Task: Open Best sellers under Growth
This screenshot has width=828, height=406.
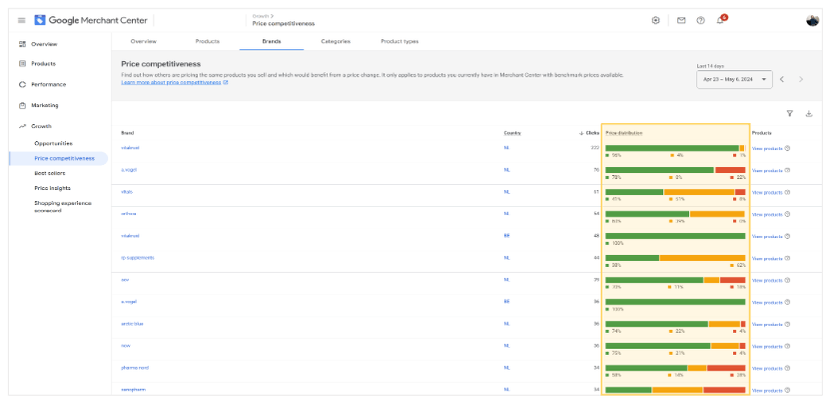Action: (50, 173)
